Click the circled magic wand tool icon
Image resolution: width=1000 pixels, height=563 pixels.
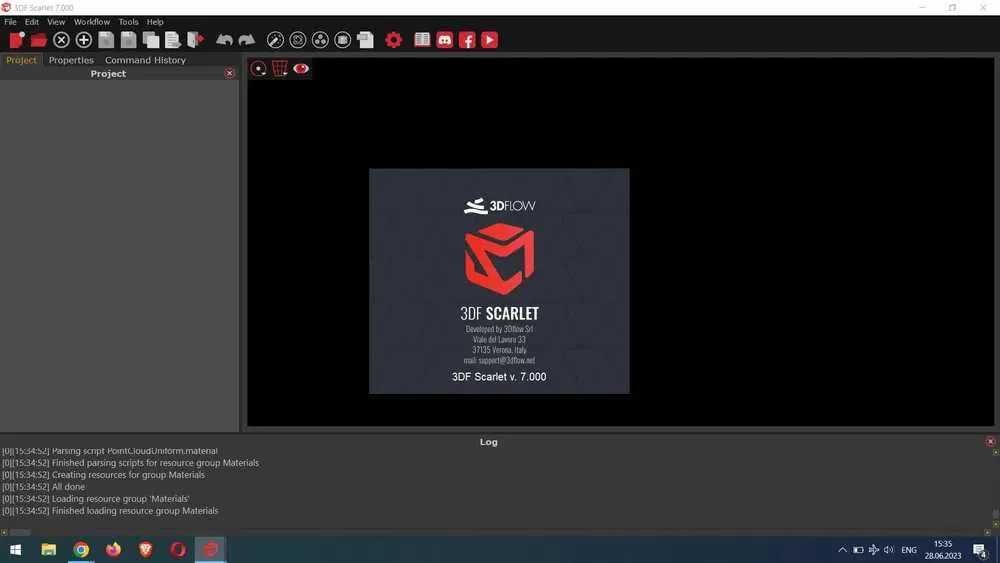[x=275, y=40]
